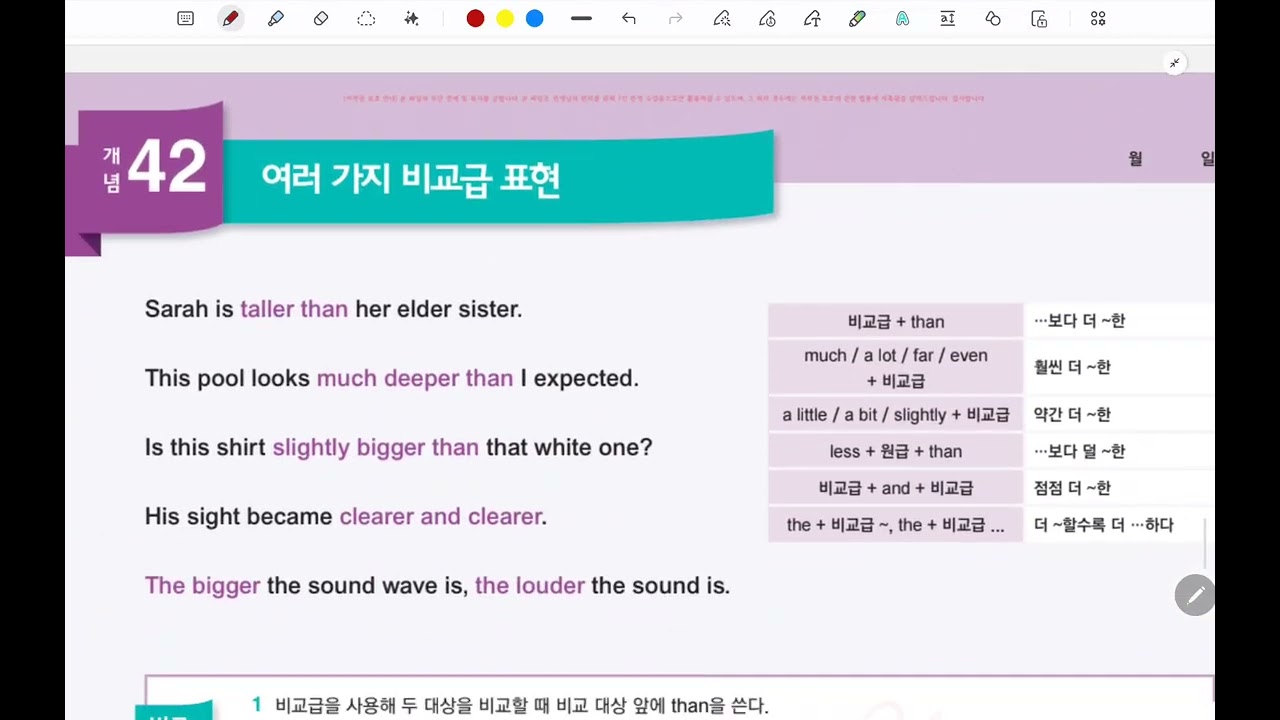Redo the undone stroke

coord(675,18)
